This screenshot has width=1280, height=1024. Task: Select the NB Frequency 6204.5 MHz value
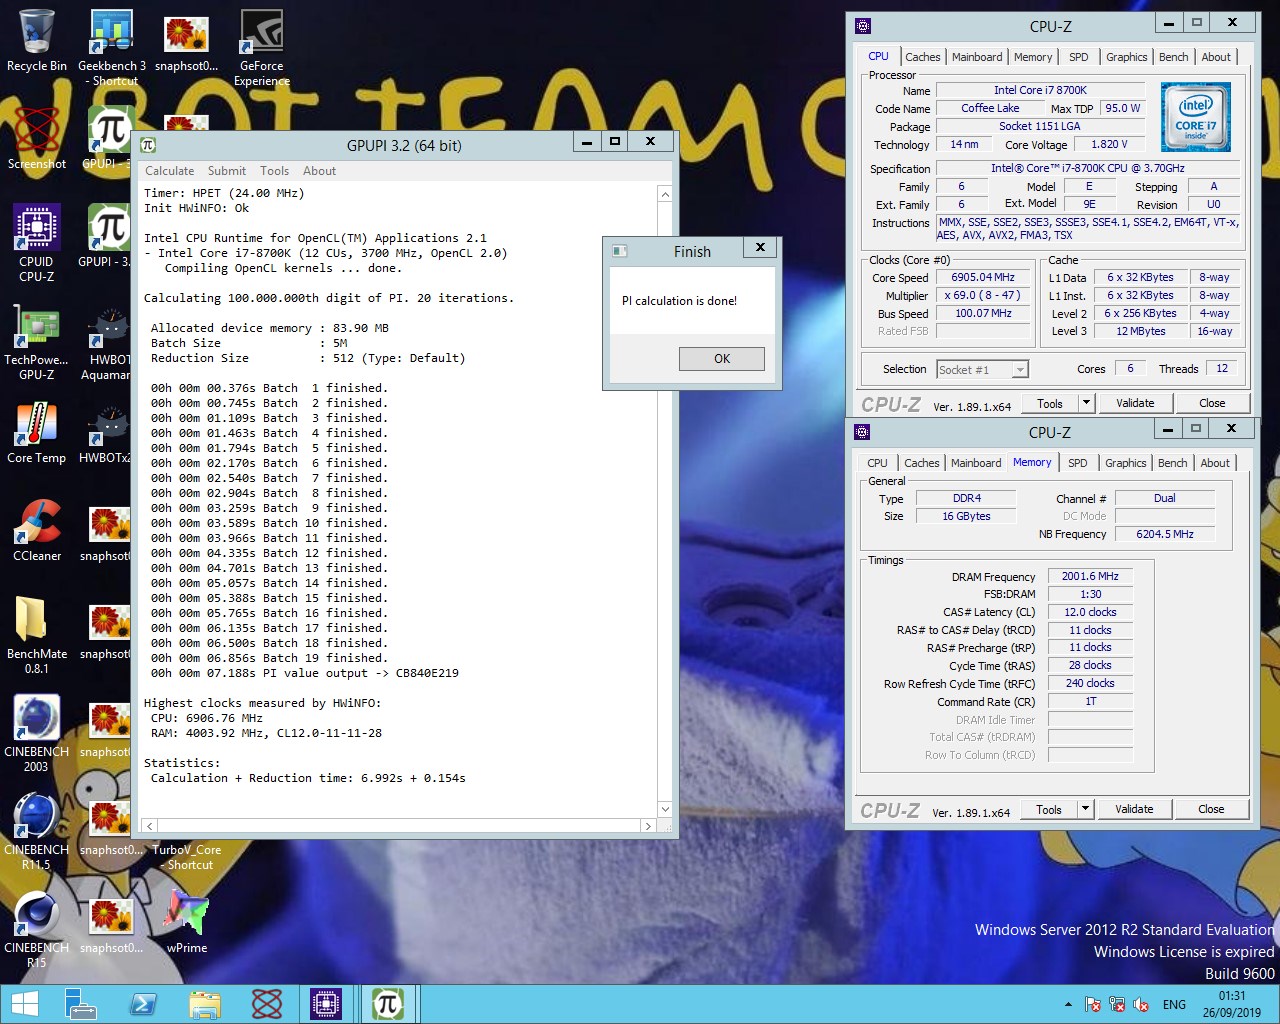1165,535
